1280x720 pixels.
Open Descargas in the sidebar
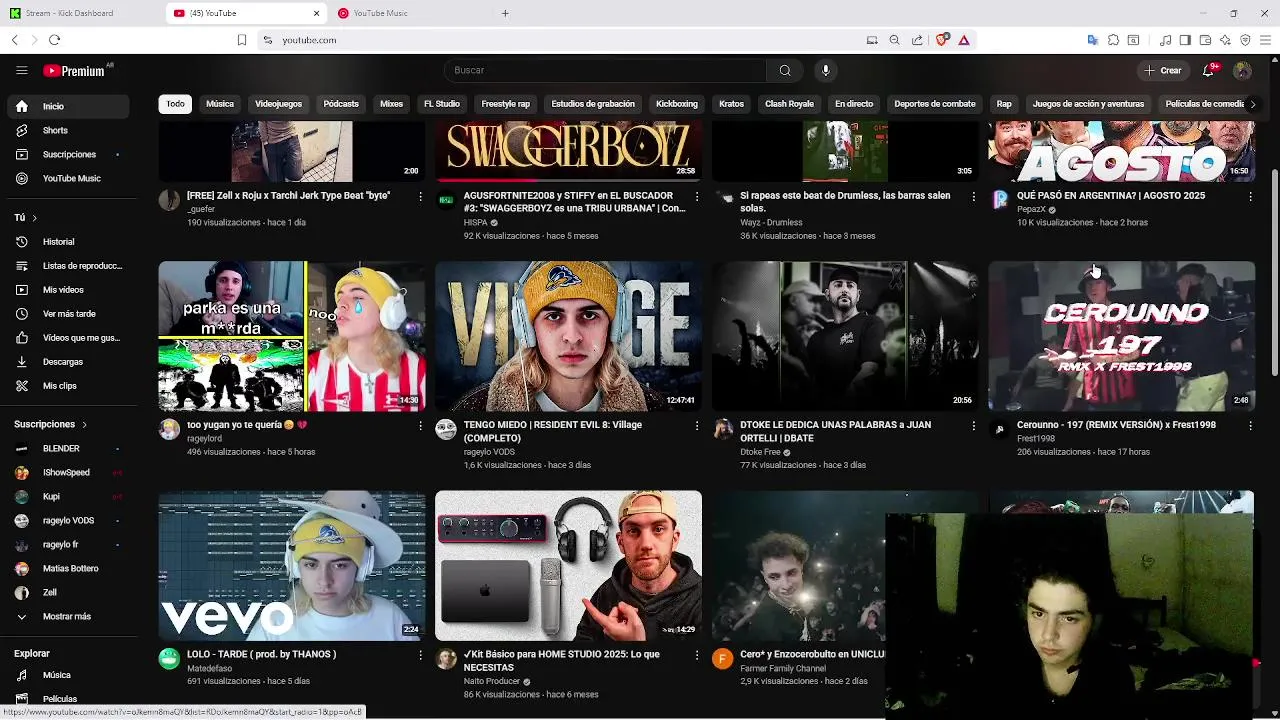pos(68,361)
